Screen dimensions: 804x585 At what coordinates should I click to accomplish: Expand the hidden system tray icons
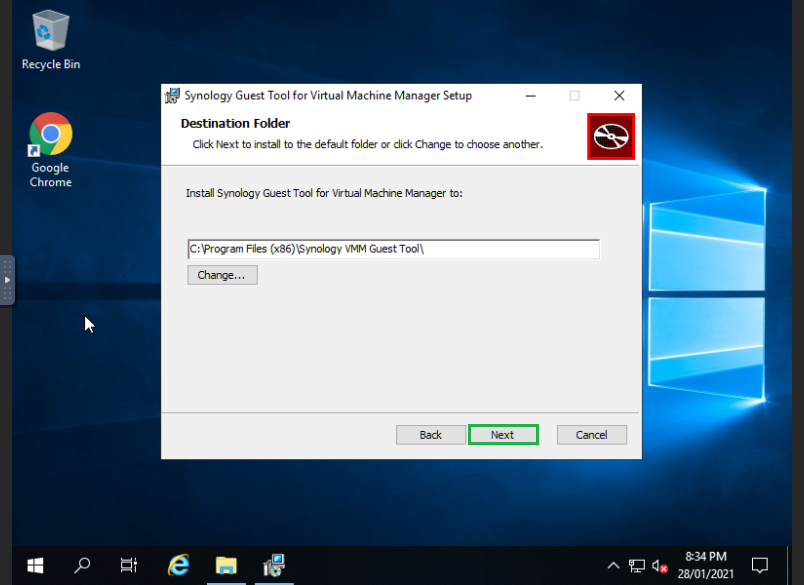(x=613, y=565)
